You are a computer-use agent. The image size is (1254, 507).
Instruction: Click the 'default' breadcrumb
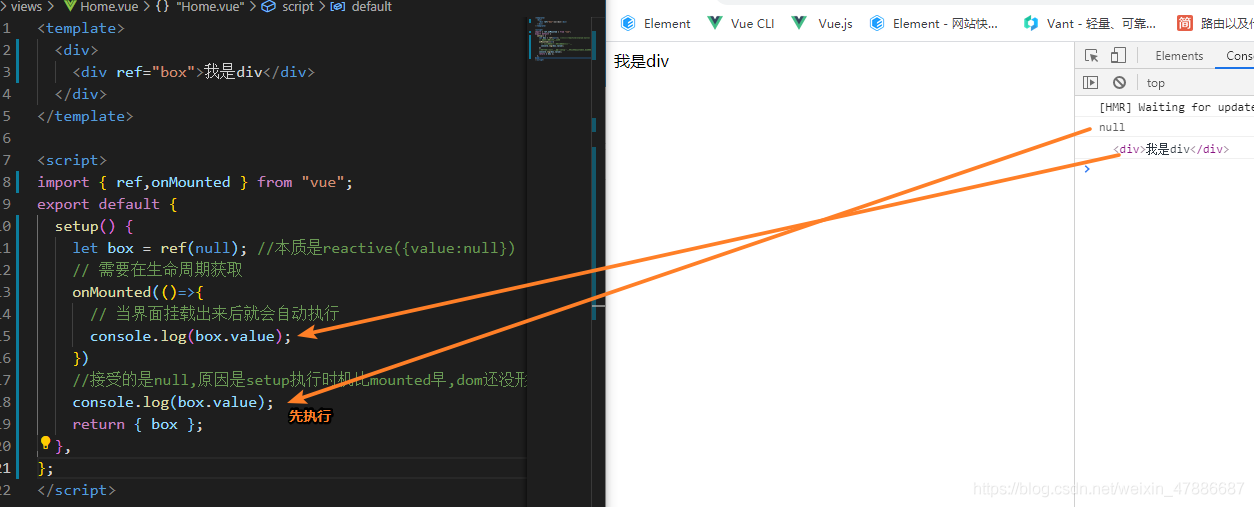[360, 6]
